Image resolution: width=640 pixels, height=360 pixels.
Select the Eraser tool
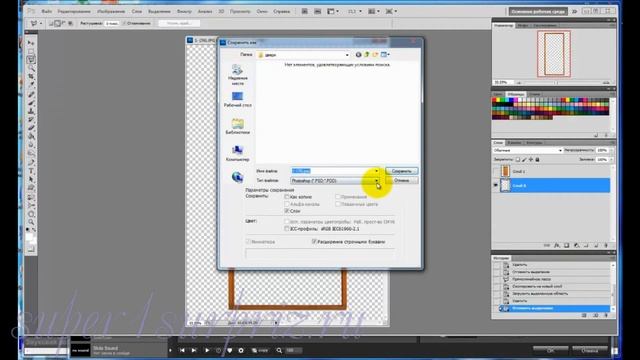click(x=31, y=128)
